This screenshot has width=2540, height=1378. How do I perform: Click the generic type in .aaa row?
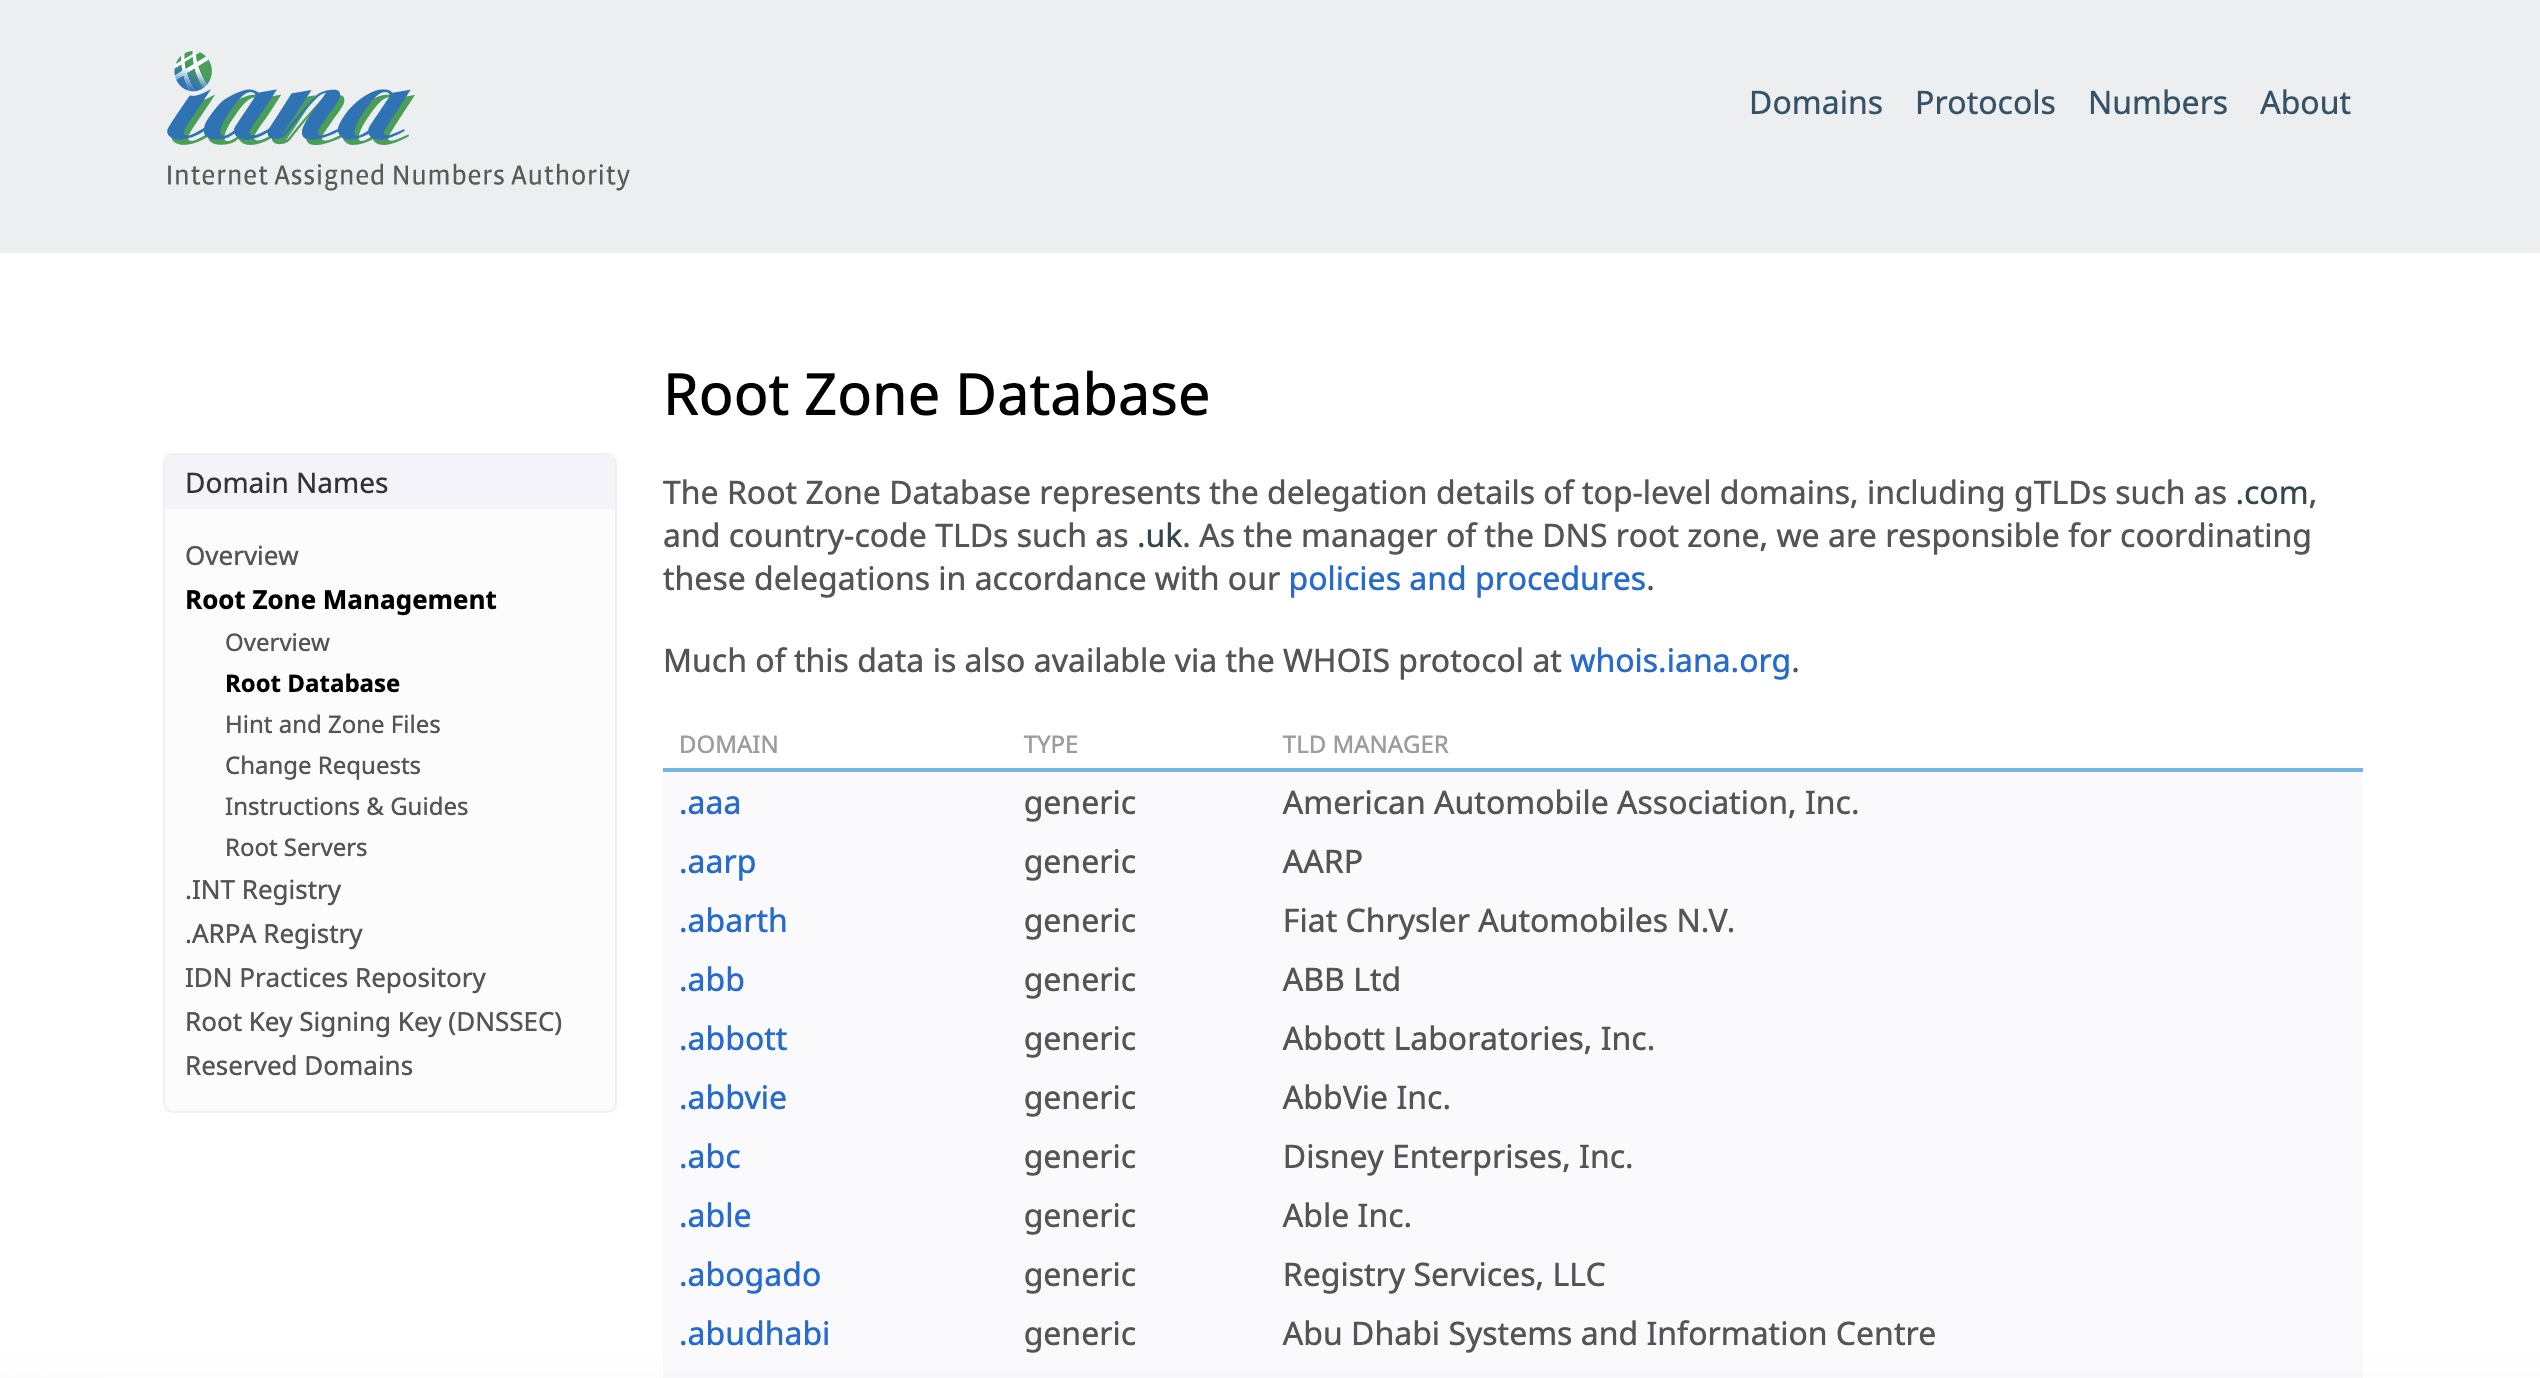tap(1079, 802)
